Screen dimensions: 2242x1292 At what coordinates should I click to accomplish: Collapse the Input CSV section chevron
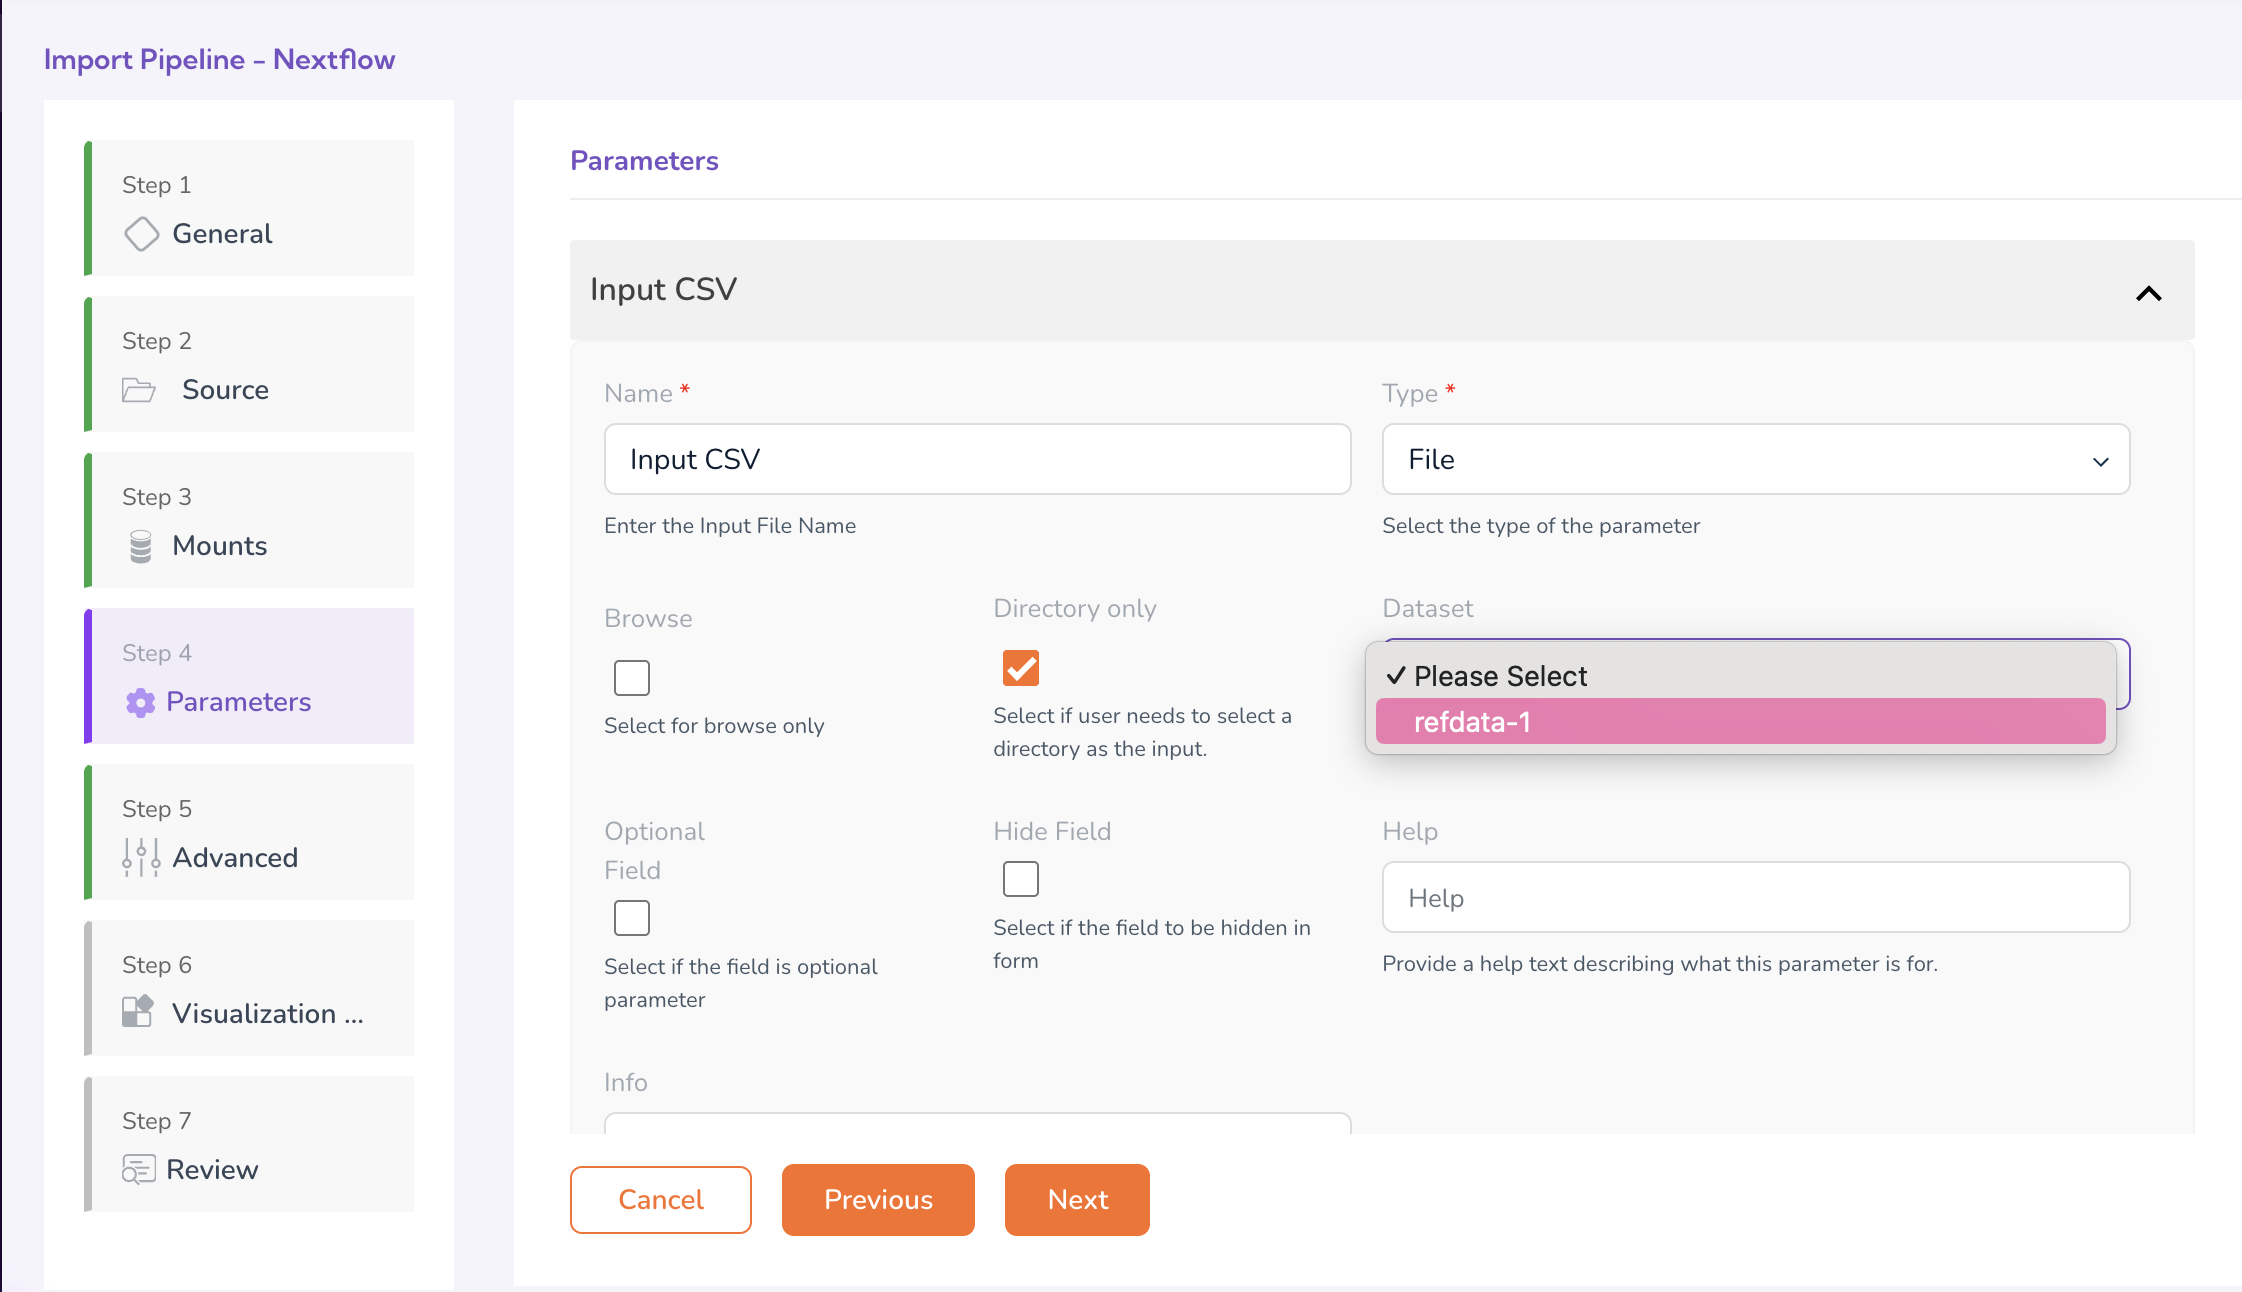(2148, 294)
